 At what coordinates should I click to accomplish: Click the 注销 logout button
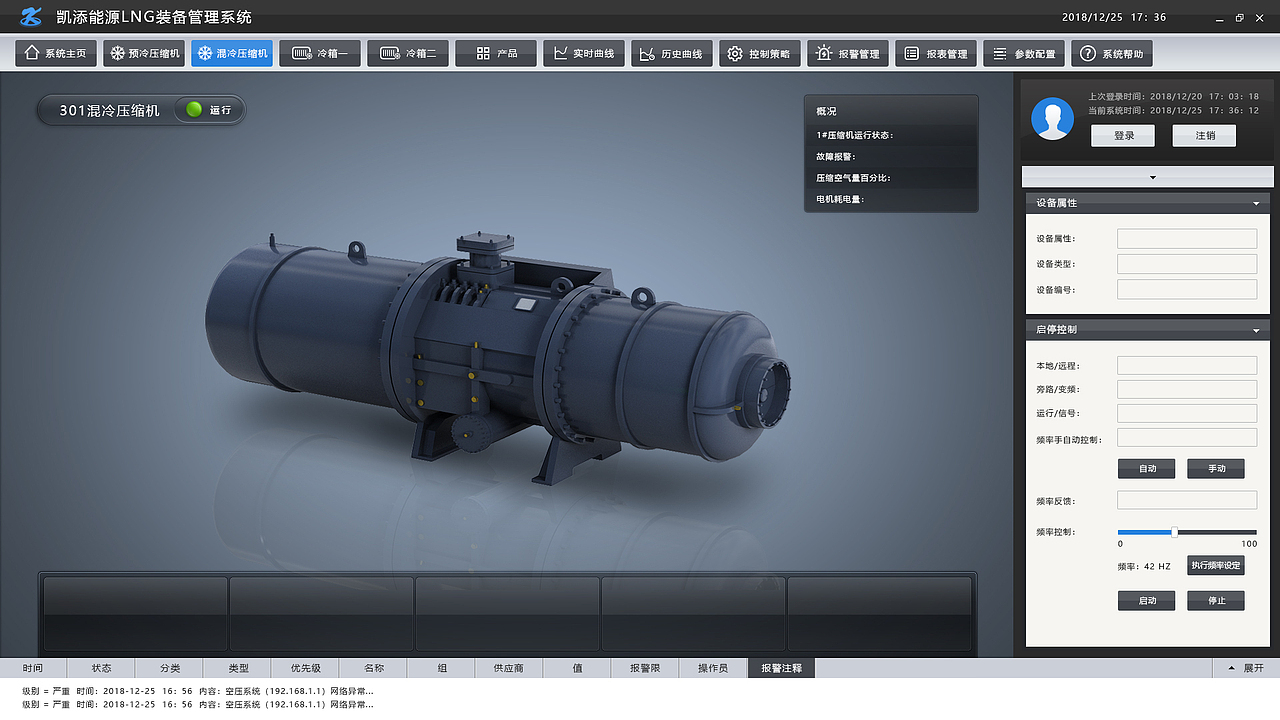pyautogui.click(x=1204, y=135)
